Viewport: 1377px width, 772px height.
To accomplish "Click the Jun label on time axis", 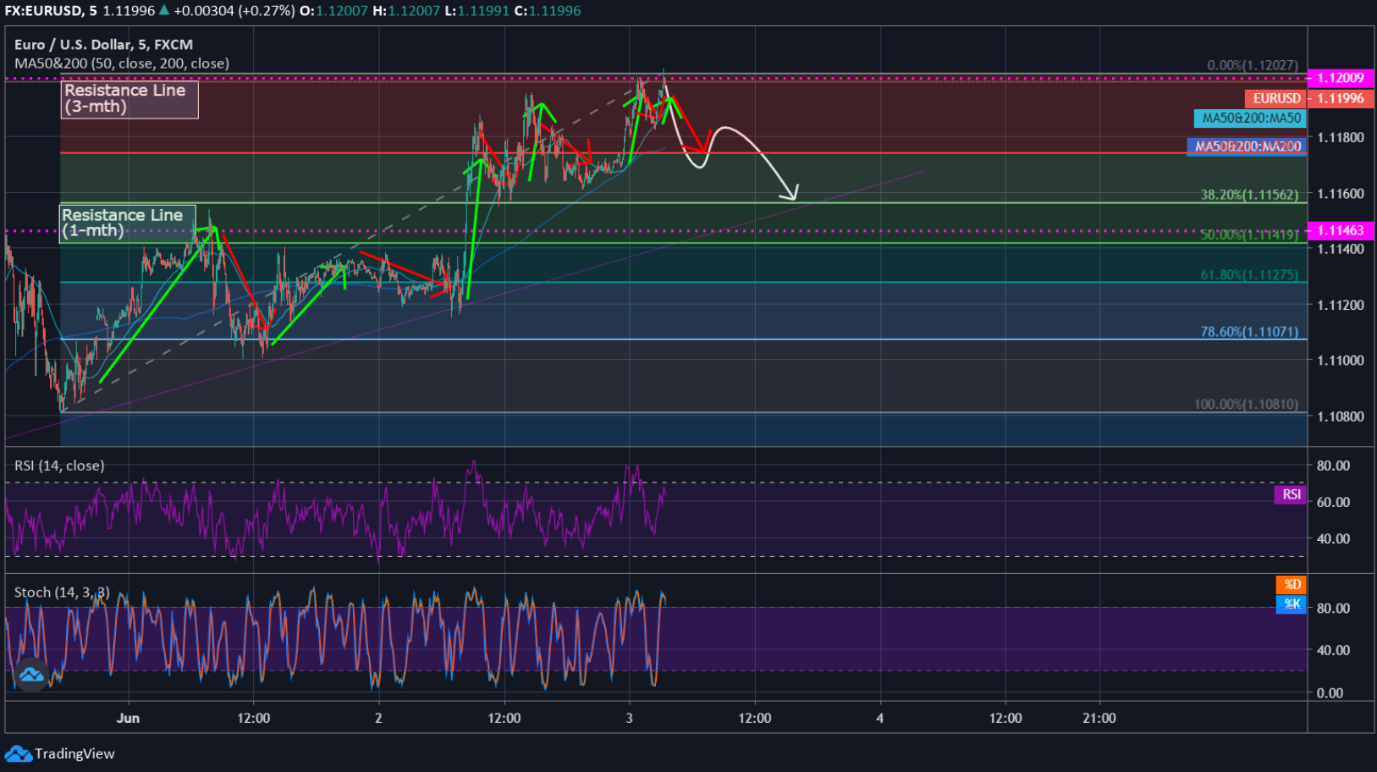I will (128, 717).
